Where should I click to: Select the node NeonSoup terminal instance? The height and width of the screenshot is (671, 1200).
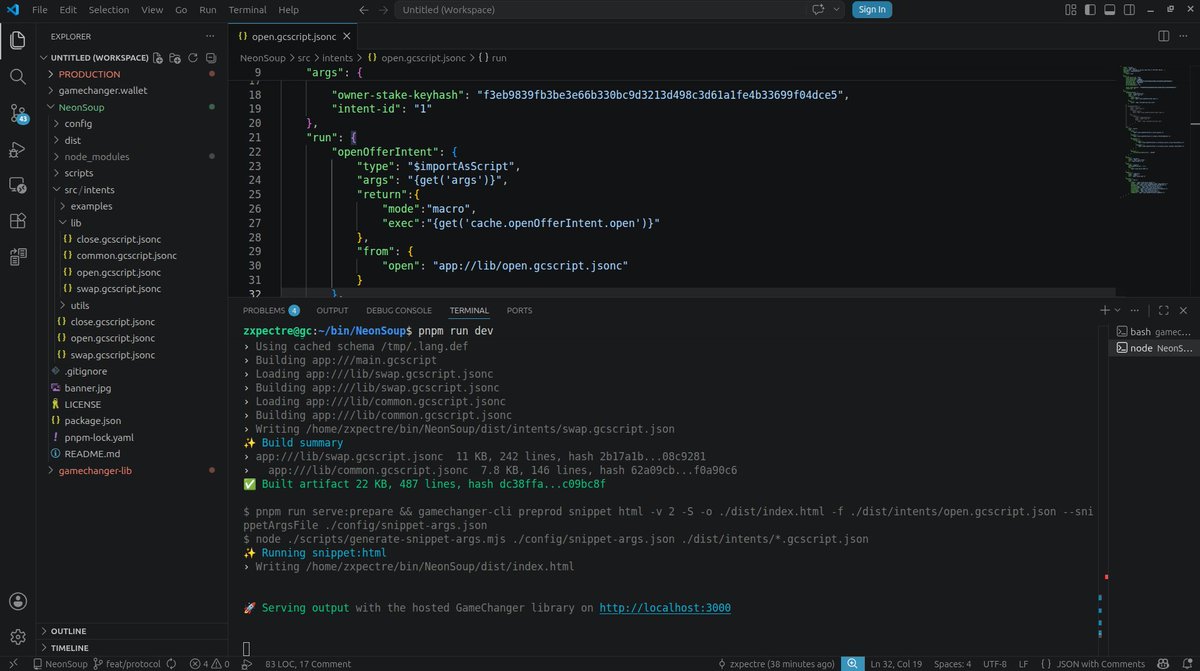click(1153, 348)
